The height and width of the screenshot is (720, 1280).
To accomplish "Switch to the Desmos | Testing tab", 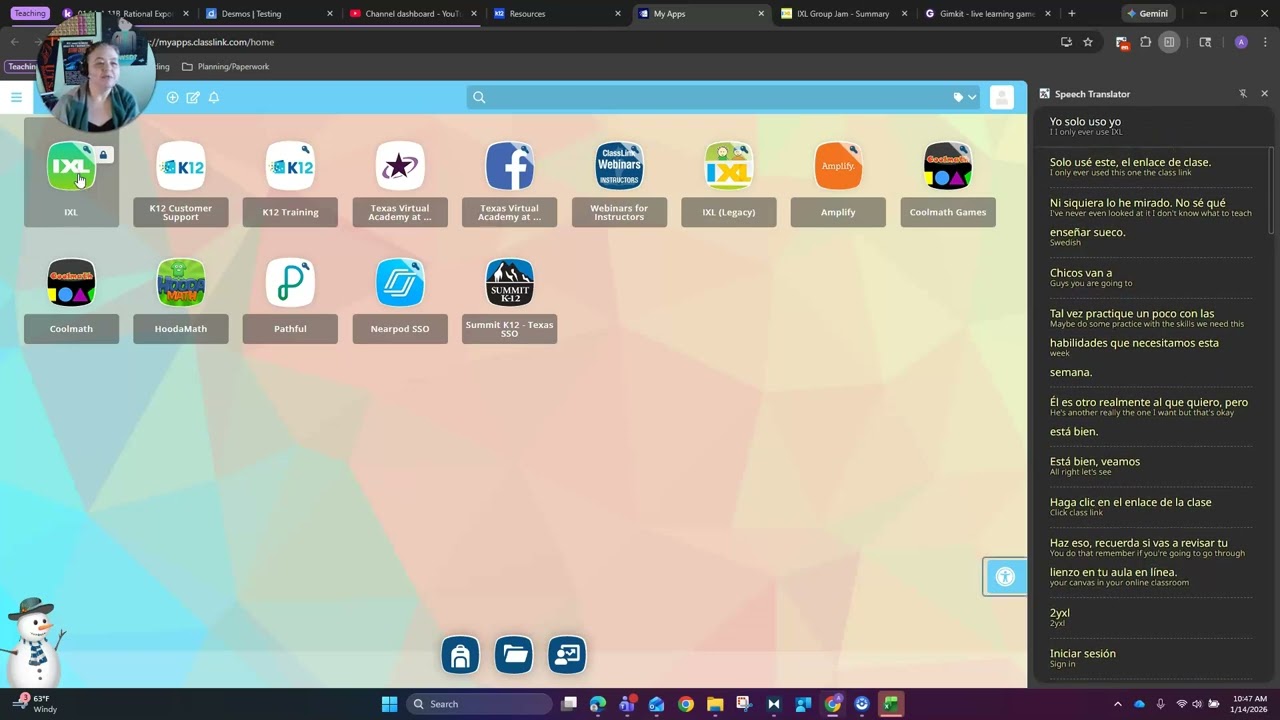I will click(x=270, y=14).
